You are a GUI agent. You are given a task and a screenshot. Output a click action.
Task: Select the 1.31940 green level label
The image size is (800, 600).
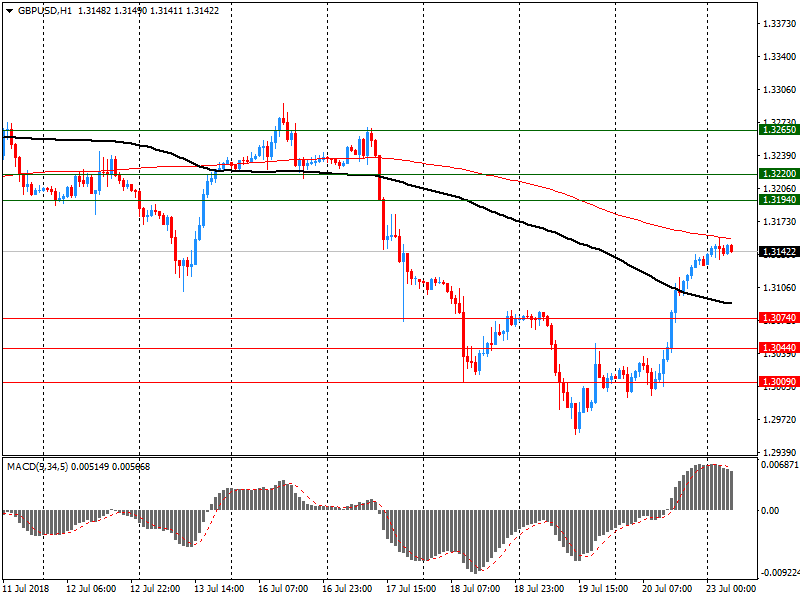tap(779, 200)
